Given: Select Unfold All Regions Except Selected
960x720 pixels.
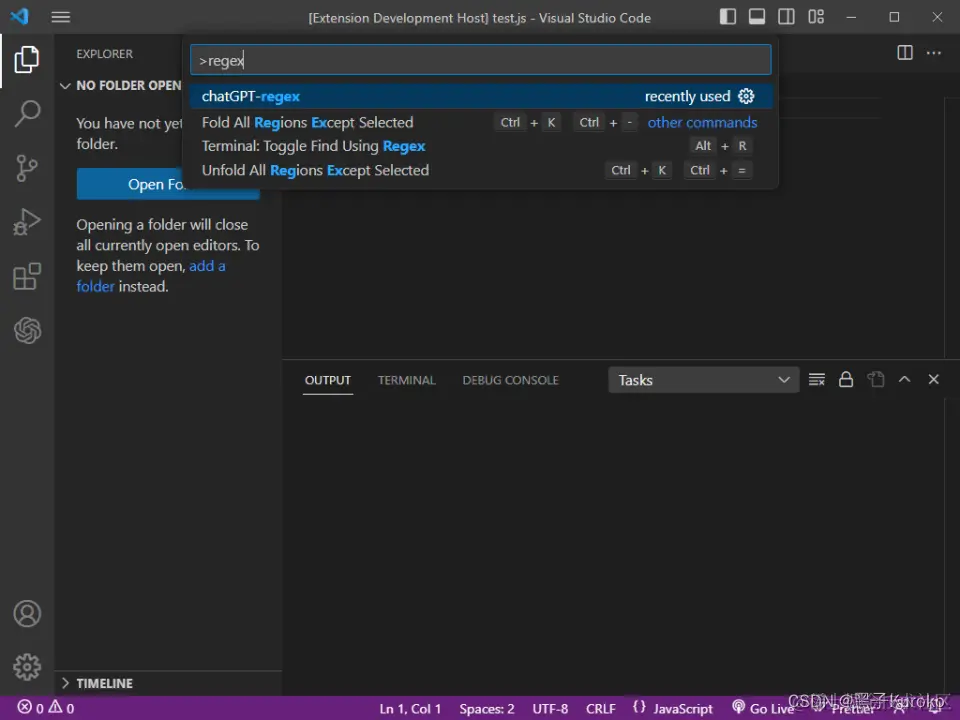Looking at the screenshot, I should pos(481,170).
